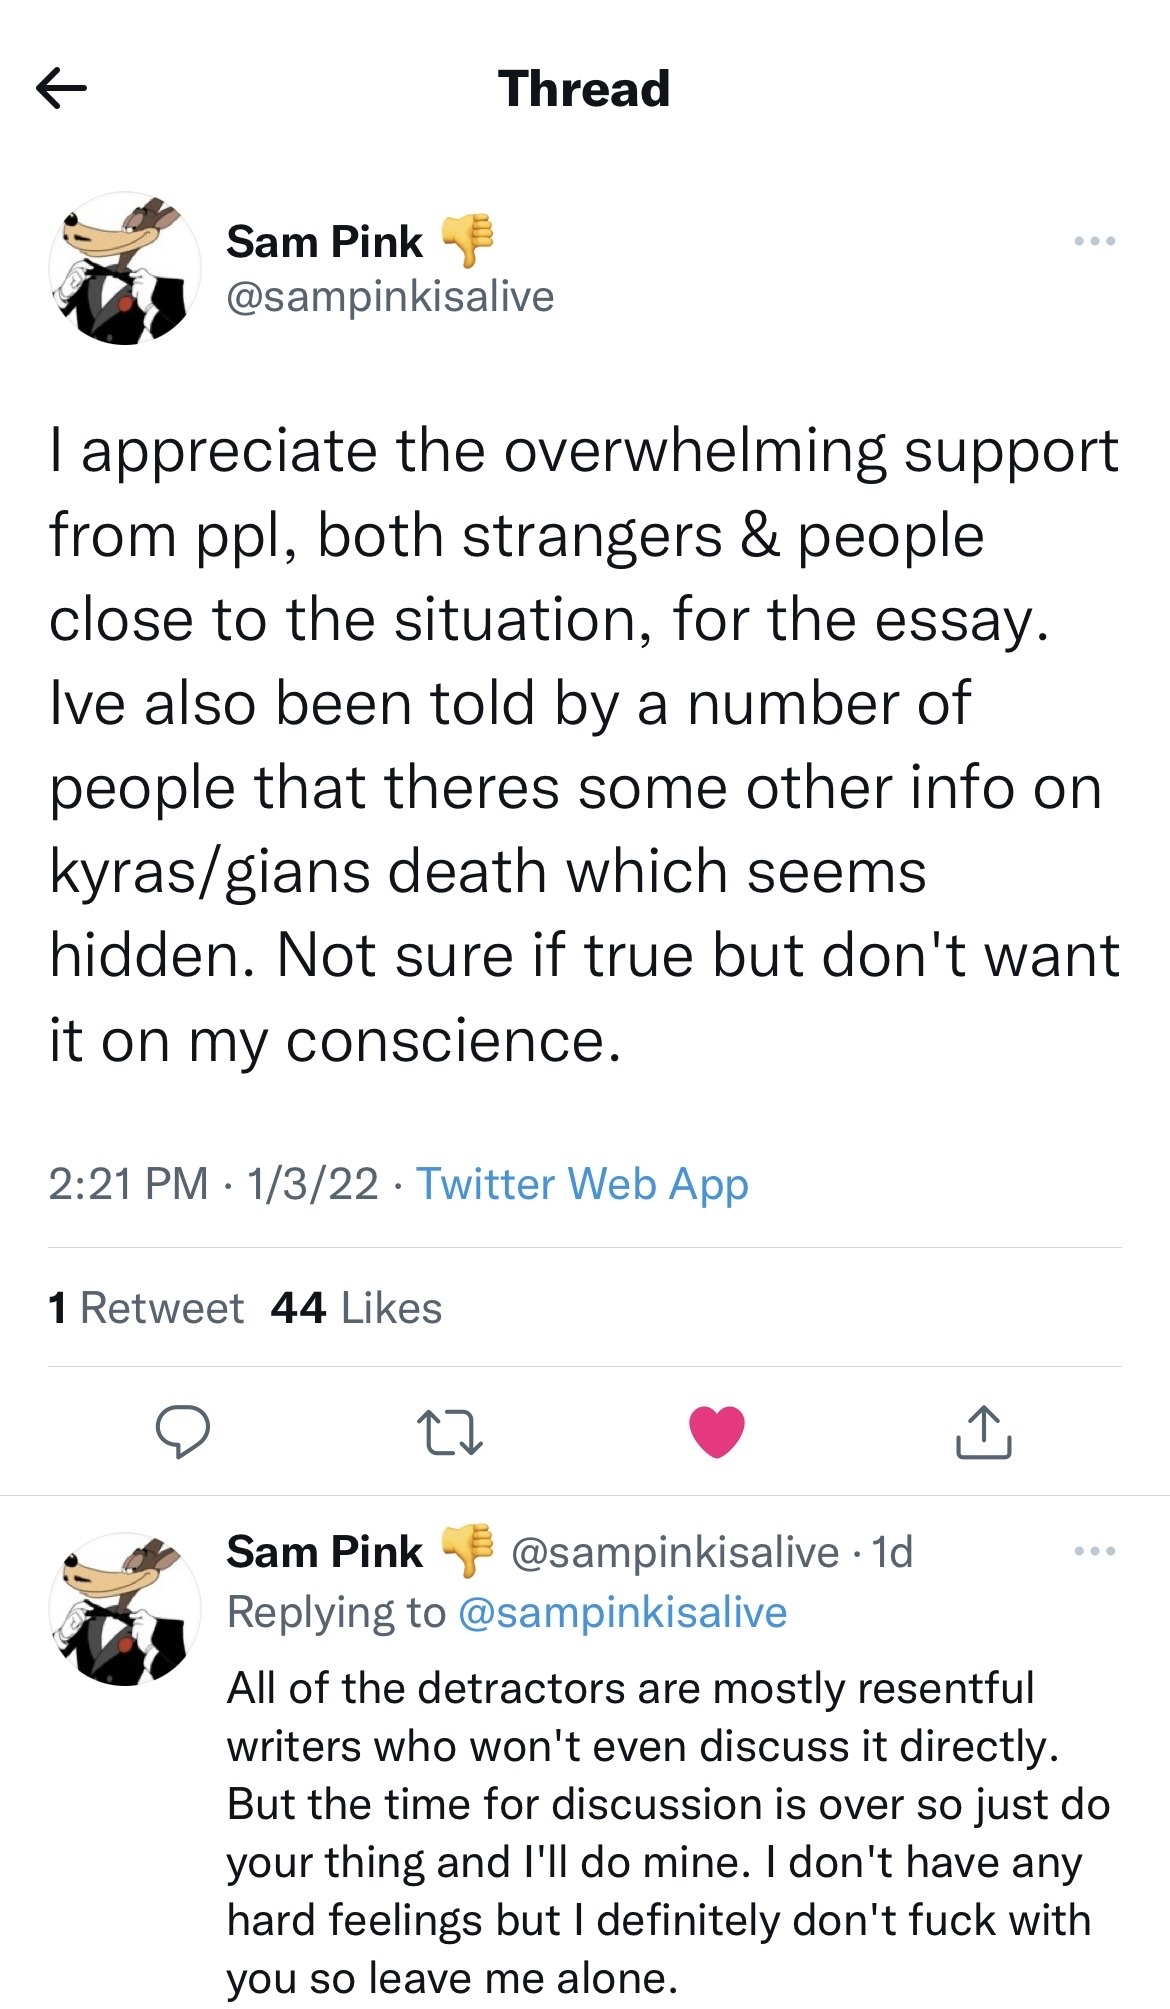Viewport: 1170px width, 2009px height.
Task: Open the reply speech bubble icon
Action: point(183,1432)
